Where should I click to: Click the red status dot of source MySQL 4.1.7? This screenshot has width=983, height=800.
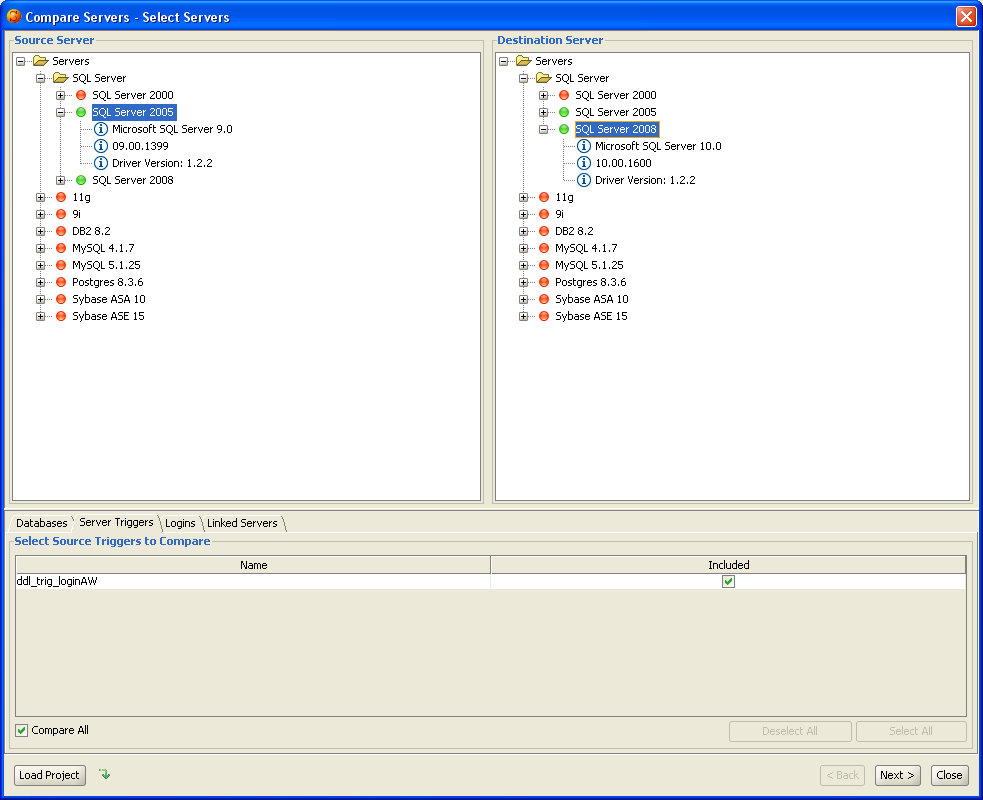(61, 248)
